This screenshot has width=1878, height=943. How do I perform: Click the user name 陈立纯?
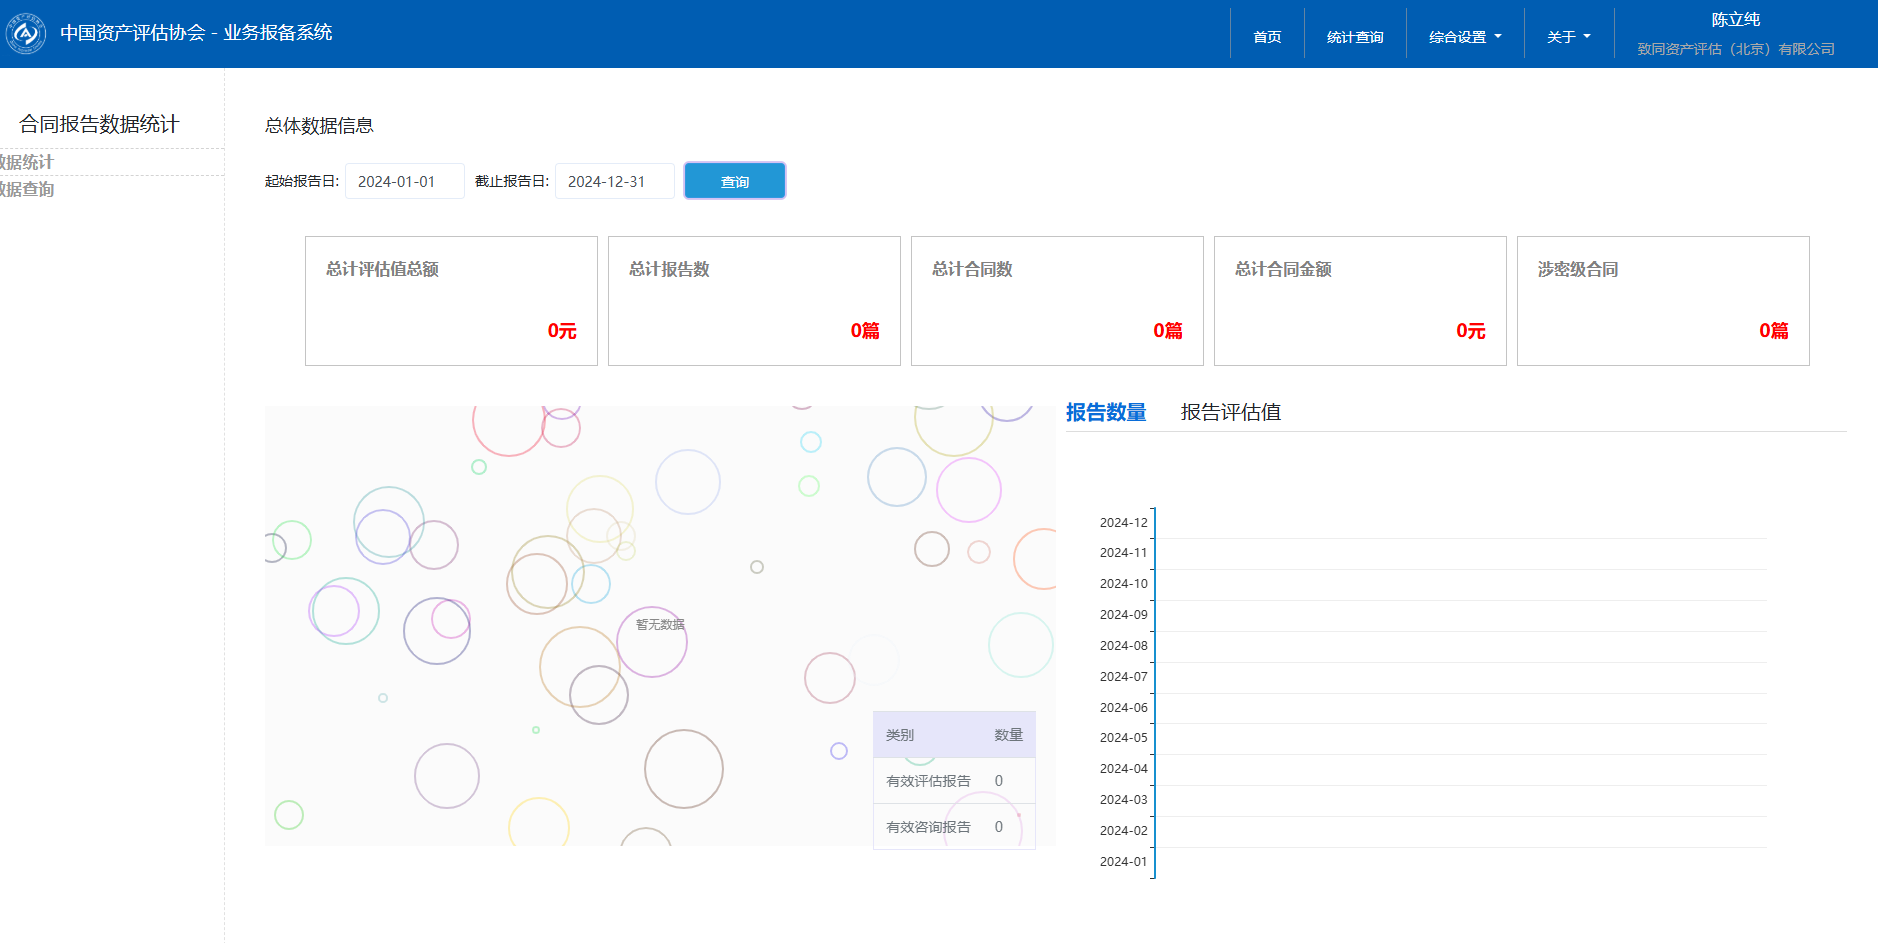tap(1735, 20)
